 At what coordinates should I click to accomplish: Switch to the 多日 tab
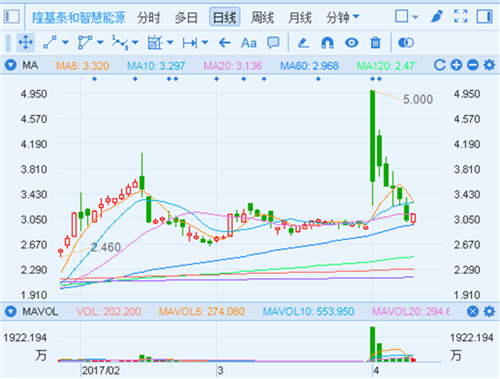click(x=186, y=17)
